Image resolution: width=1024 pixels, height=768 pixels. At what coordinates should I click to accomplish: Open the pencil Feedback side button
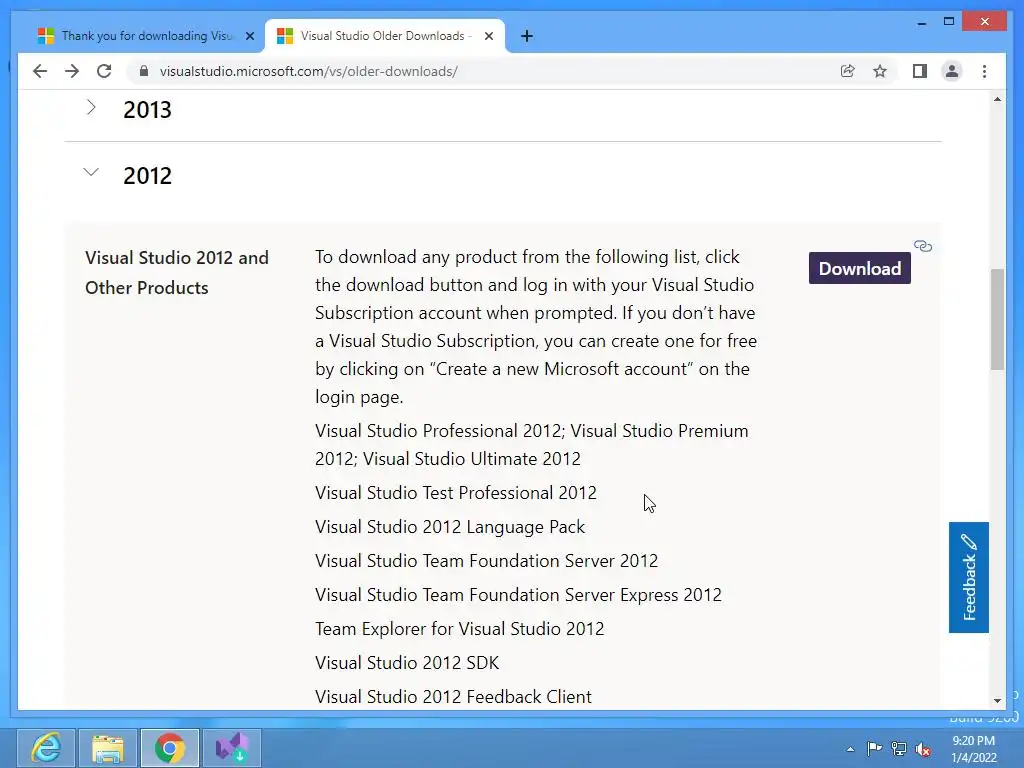coord(968,577)
